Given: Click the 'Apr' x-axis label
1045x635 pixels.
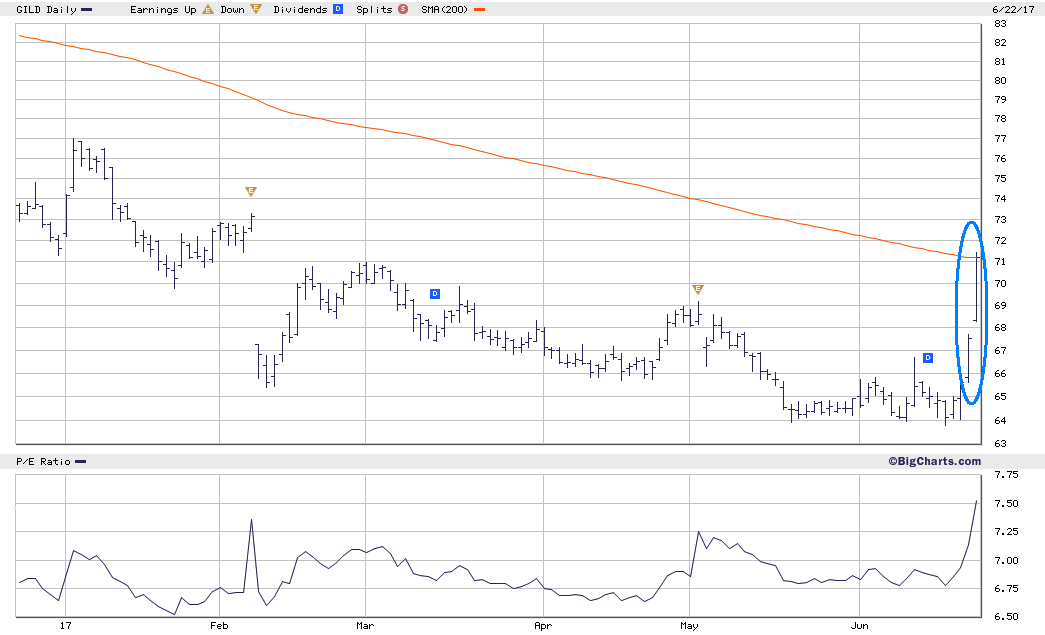Looking at the screenshot, I should click(543, 626).
